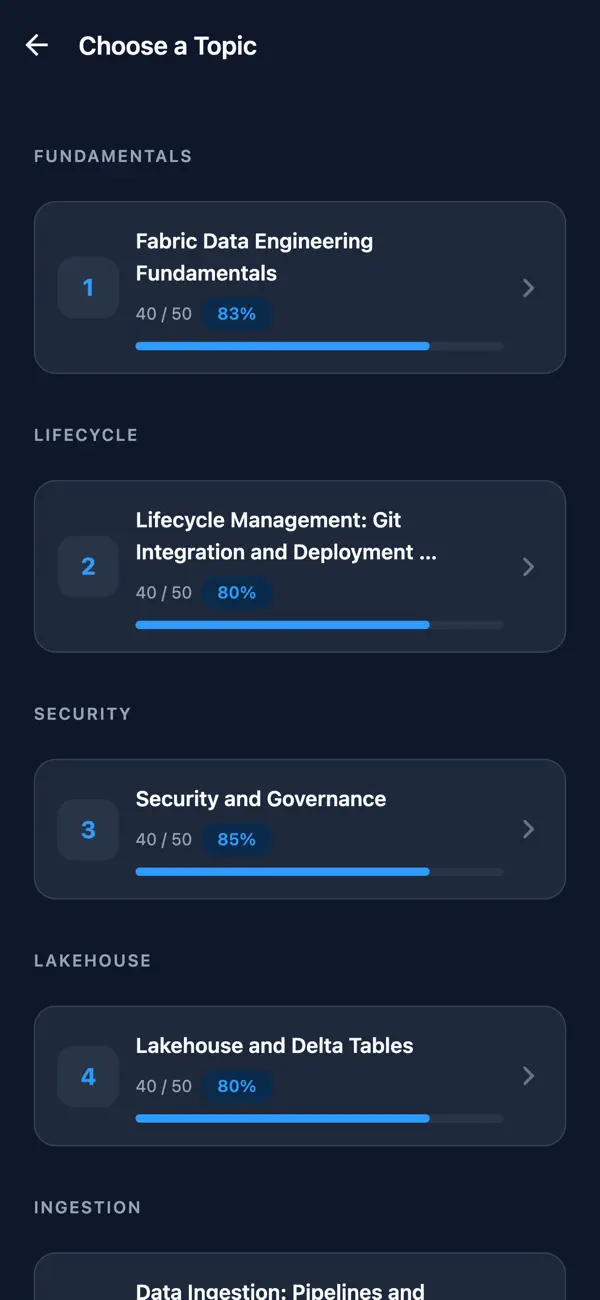This screenshot has height=1300, width=600.
Task: Click the Lakehouse topic progress bar
Action: (x=319, y=1118)
